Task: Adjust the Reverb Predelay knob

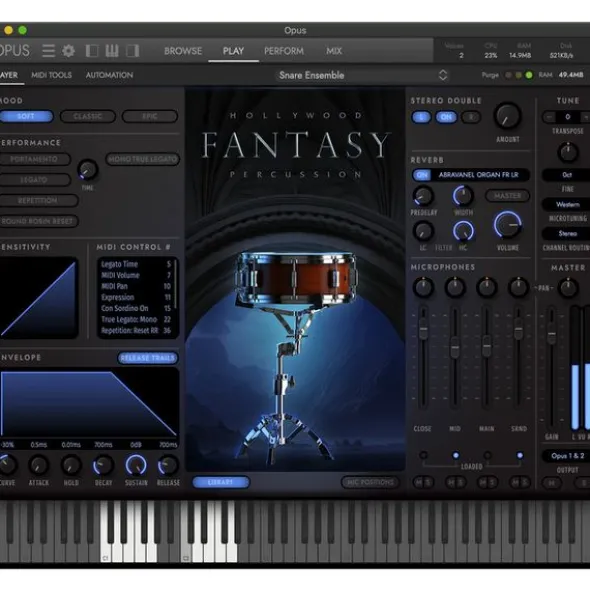Action: tap(423, 196)
